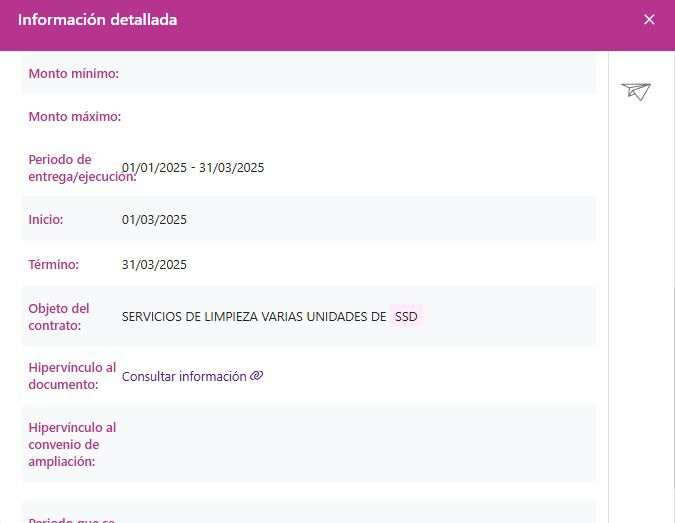Click the highlighted SSD tag
The width and height of the screenshot is (675, 523).
click(406, 317)
